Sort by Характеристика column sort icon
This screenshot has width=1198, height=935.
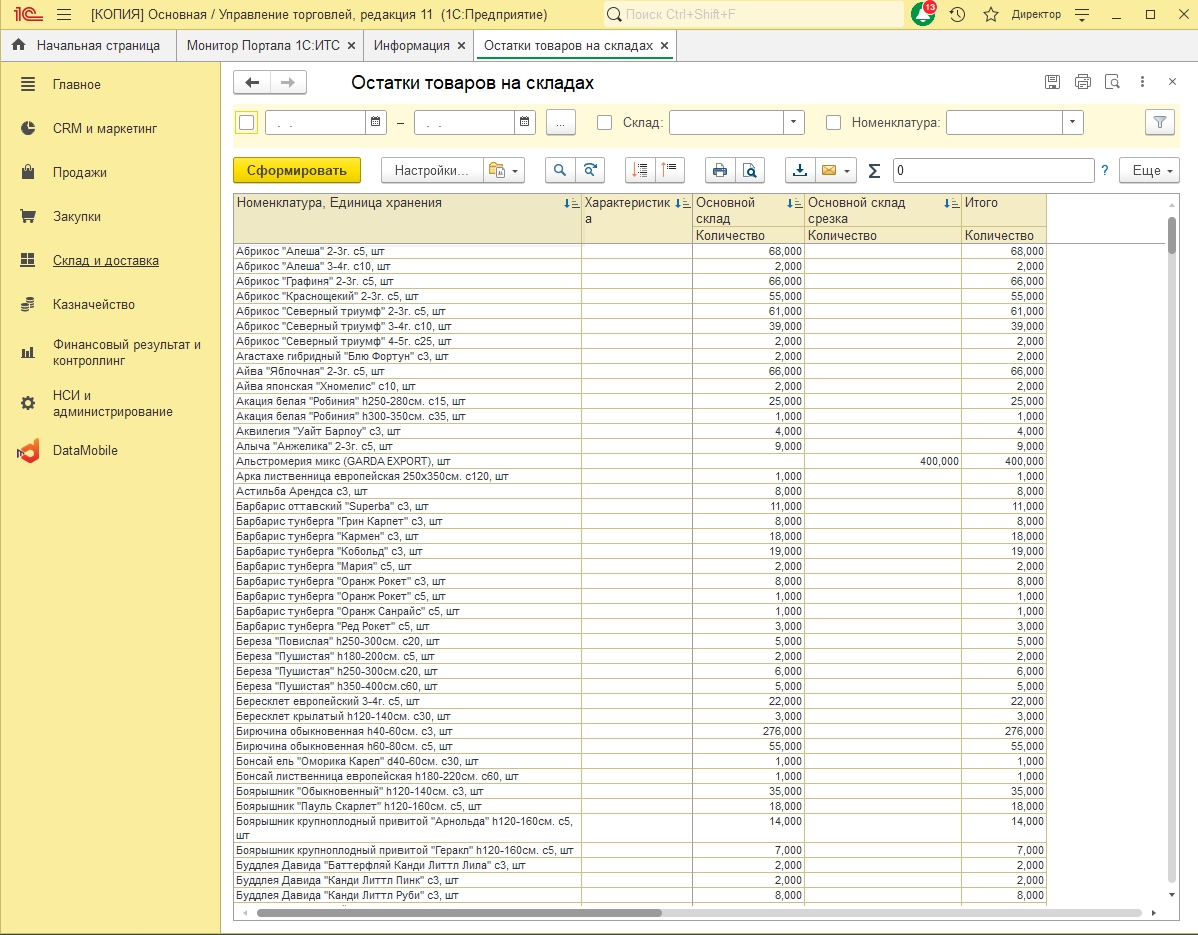click(682, 203)
